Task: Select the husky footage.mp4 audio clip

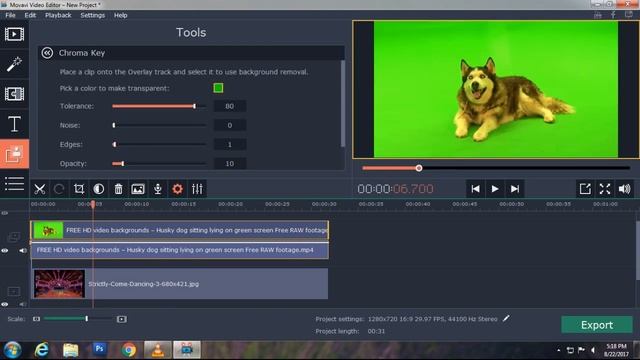Action: 180,250
